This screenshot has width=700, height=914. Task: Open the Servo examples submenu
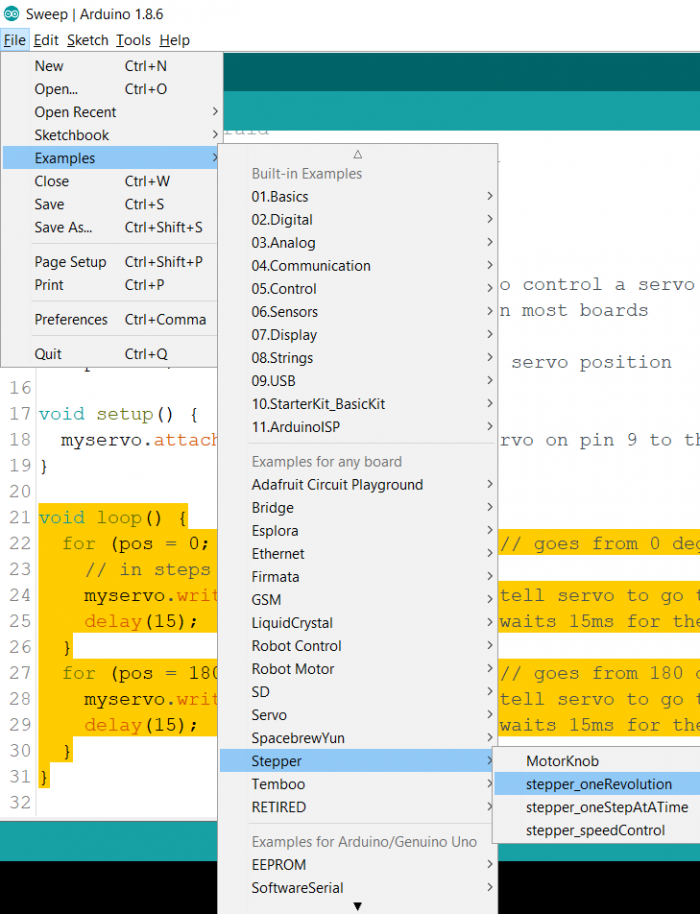358,715
